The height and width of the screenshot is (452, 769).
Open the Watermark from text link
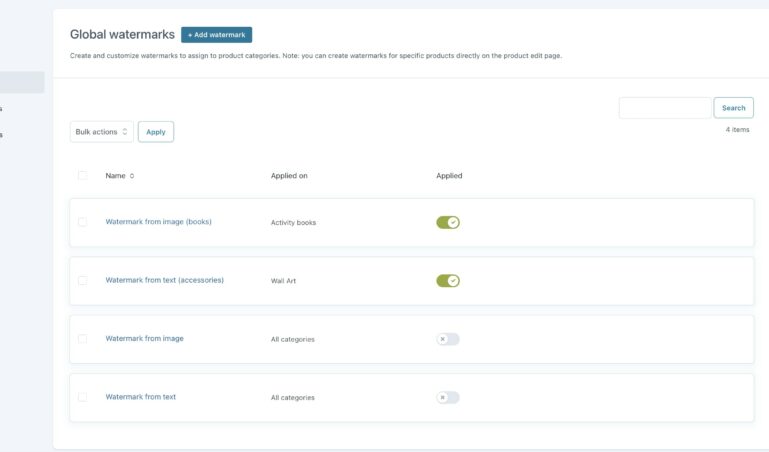(140, 397)
